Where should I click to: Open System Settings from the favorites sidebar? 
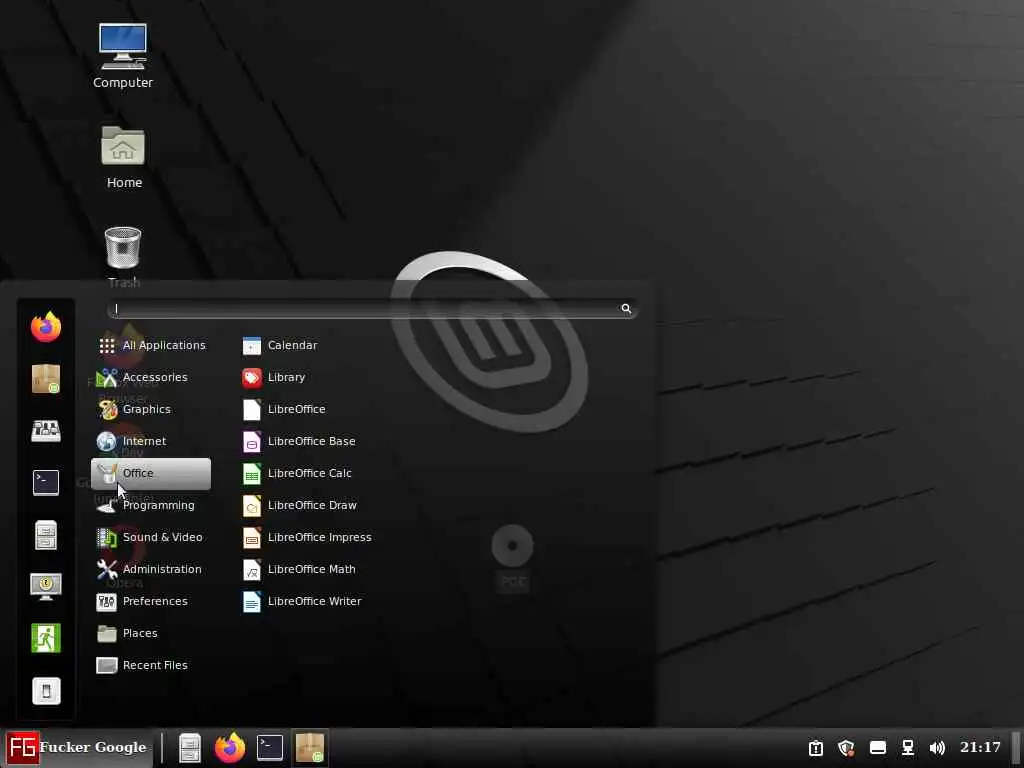coord(46,431)
